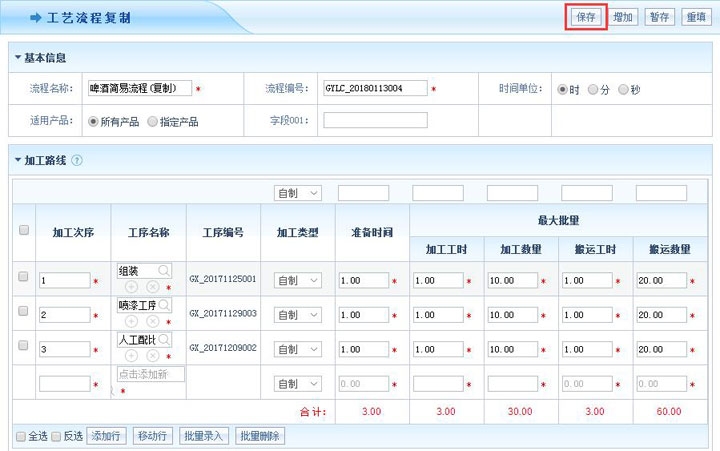The image size is (720, 451).
Task: Open the batch 自制 dropdown above table header
Action: tap(298, 193)
